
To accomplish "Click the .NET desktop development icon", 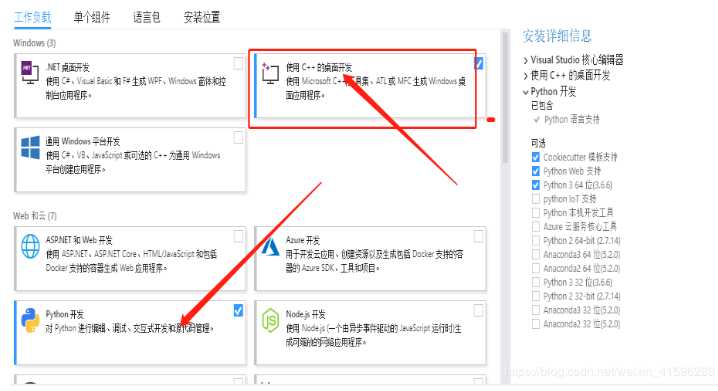I will click(30, 72).
